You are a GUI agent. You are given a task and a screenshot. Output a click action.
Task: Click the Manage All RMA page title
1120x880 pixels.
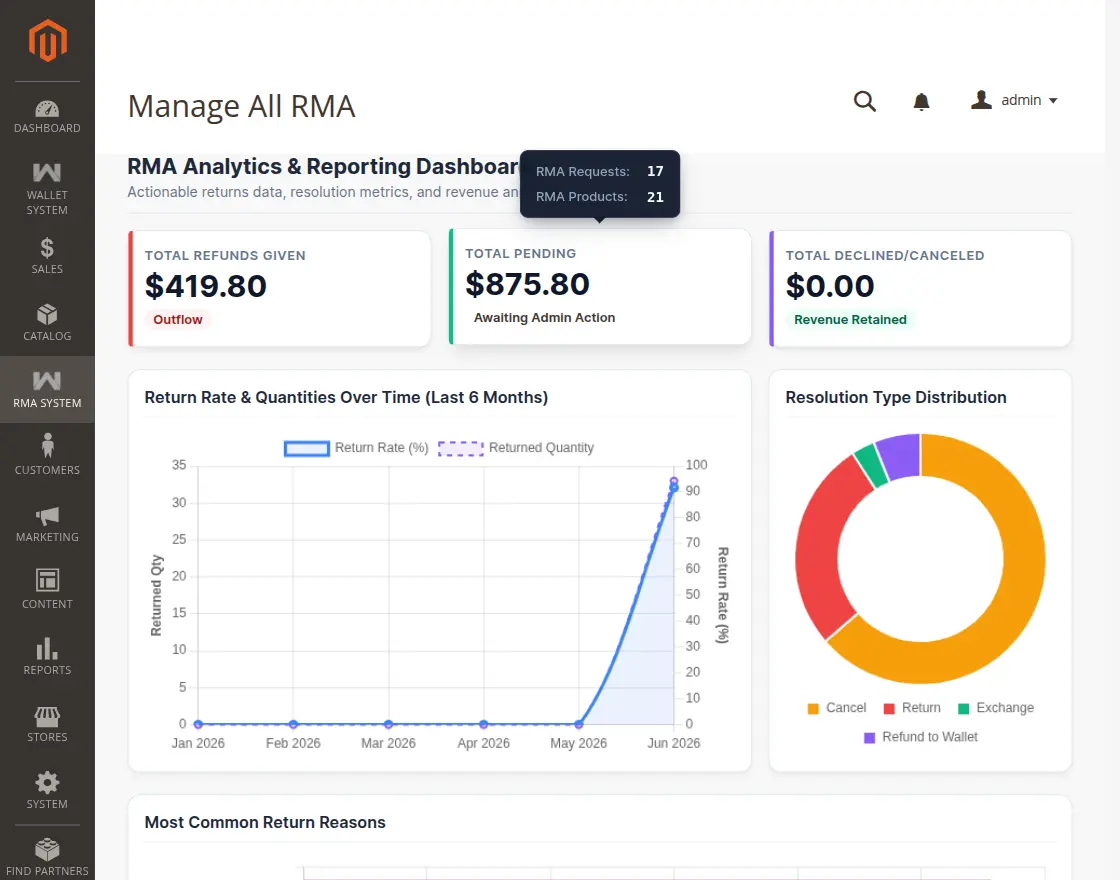241,106
